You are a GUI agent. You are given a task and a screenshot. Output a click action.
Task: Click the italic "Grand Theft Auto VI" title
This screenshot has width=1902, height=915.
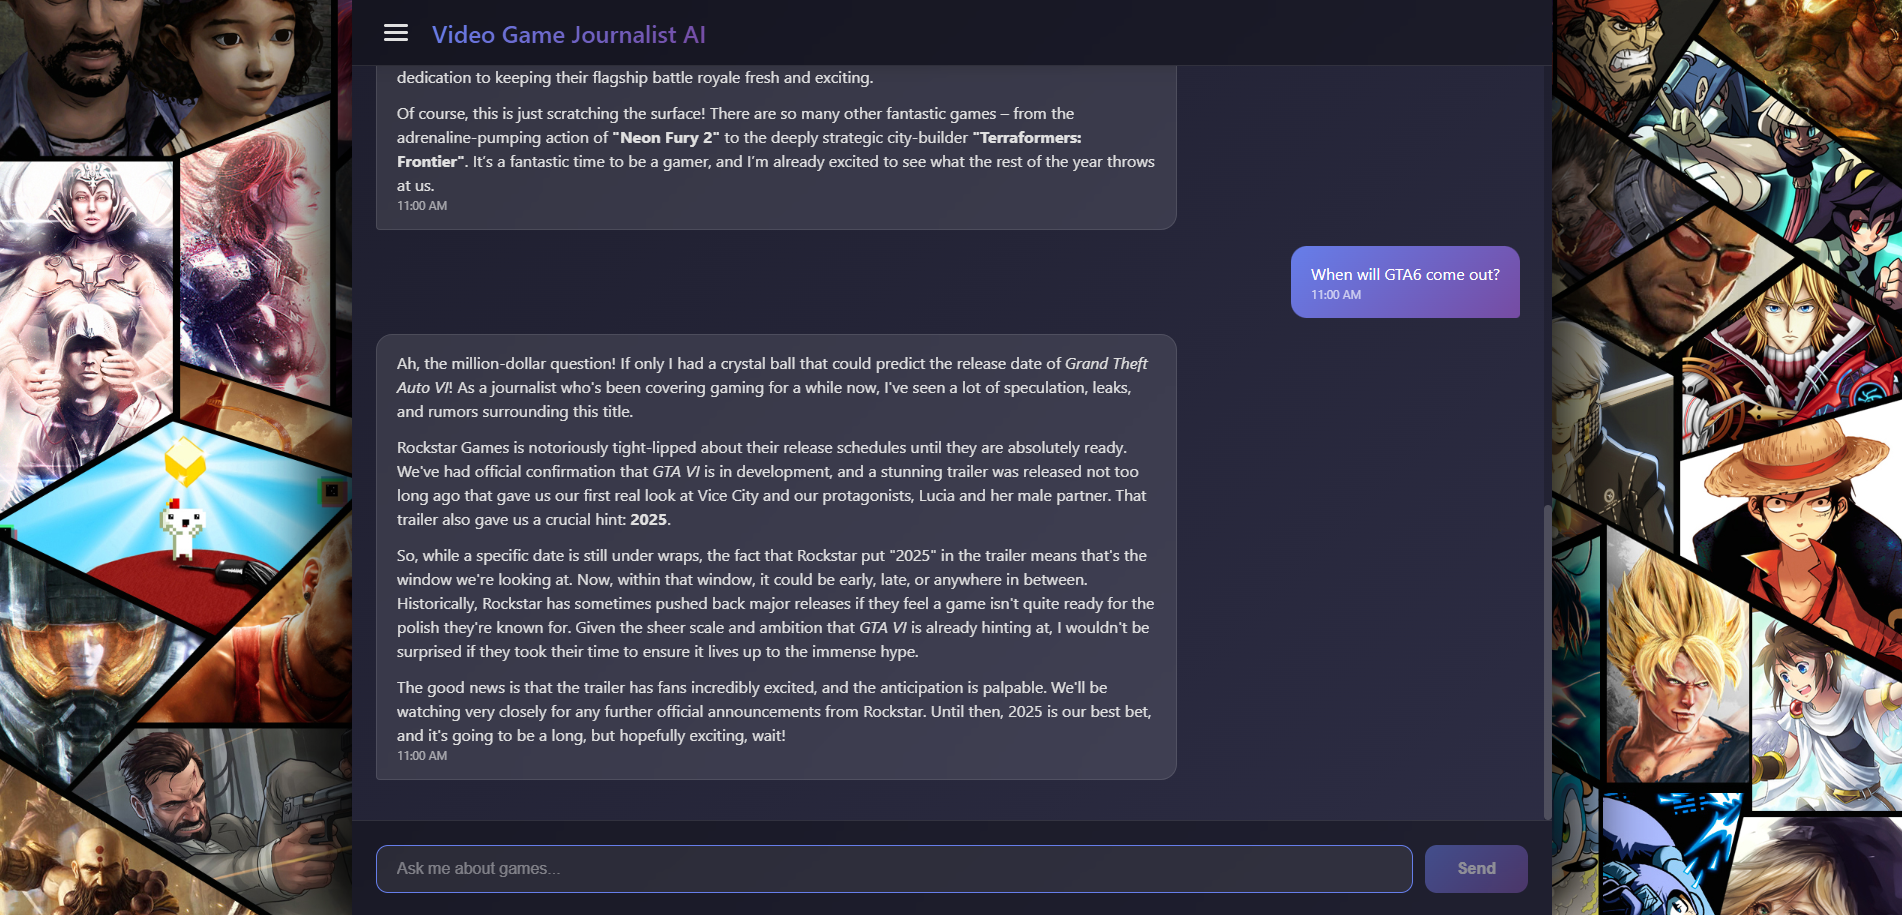(1105, 364)
